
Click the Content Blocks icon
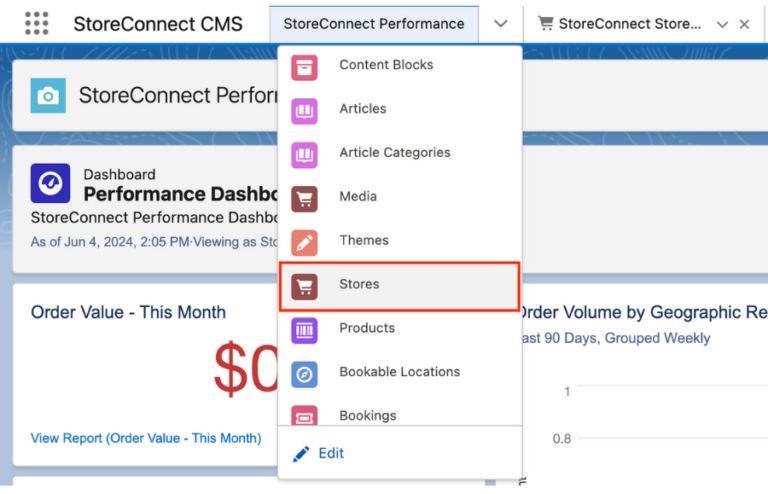click(x=304, y=65)
